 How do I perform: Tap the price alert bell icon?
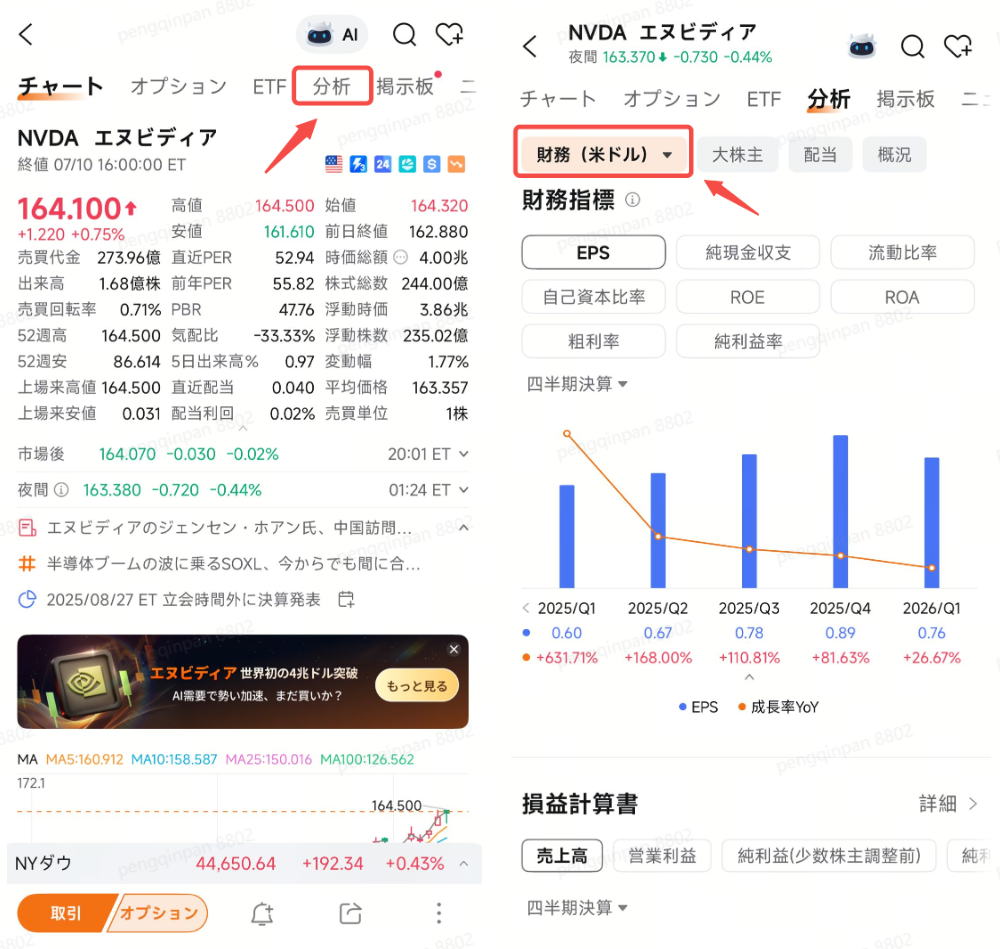point(261,913)
